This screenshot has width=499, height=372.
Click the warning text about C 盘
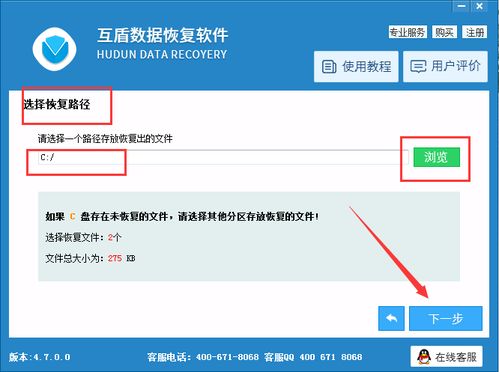(x=182, y=217)
